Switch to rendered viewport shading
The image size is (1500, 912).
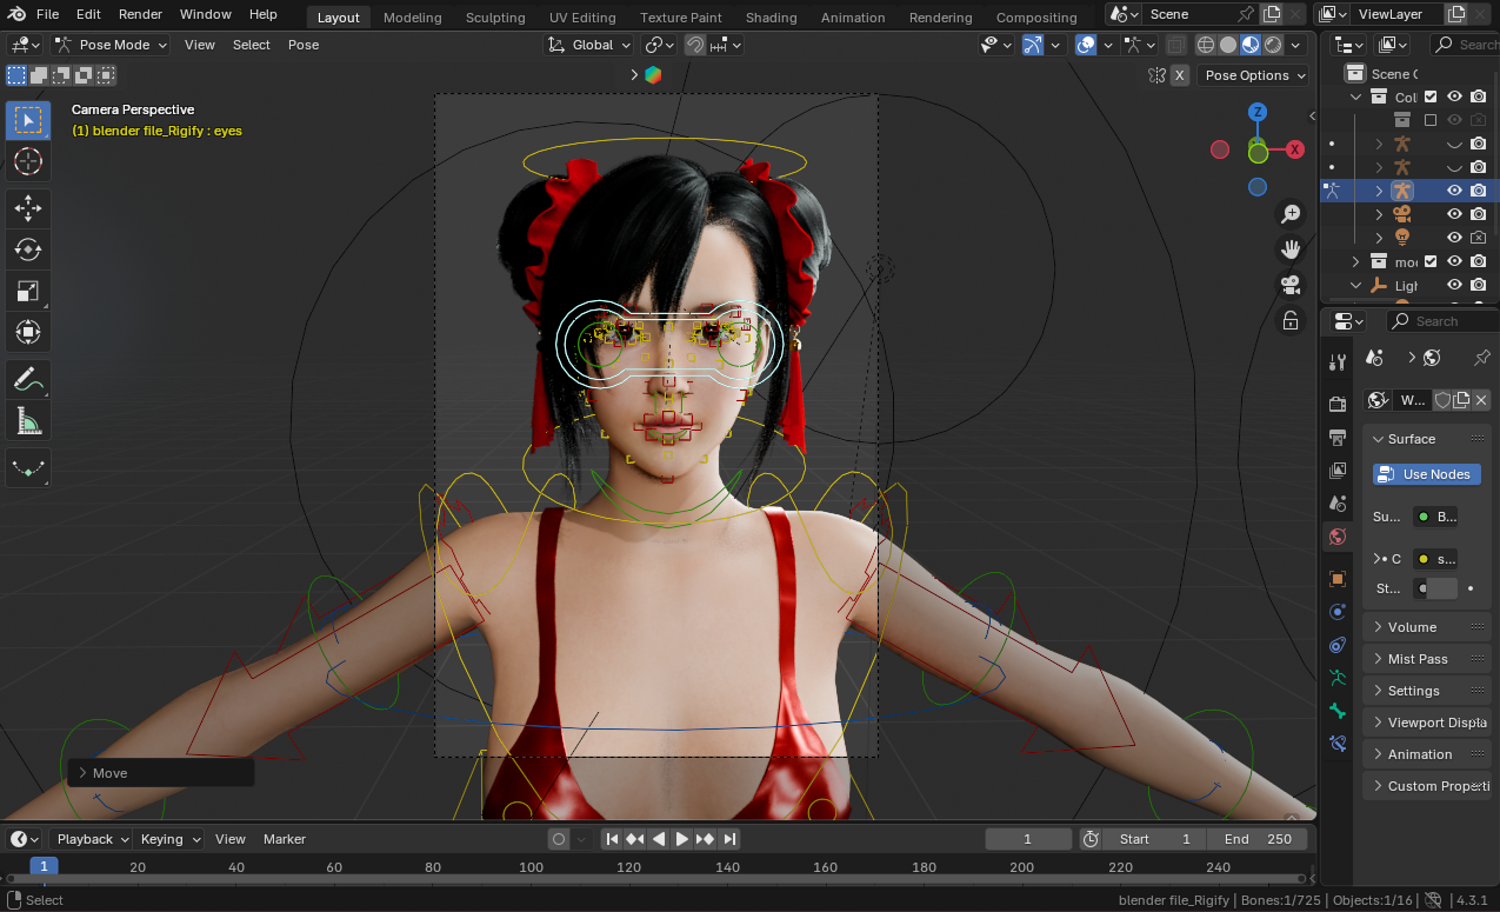tap(1273, 45)
